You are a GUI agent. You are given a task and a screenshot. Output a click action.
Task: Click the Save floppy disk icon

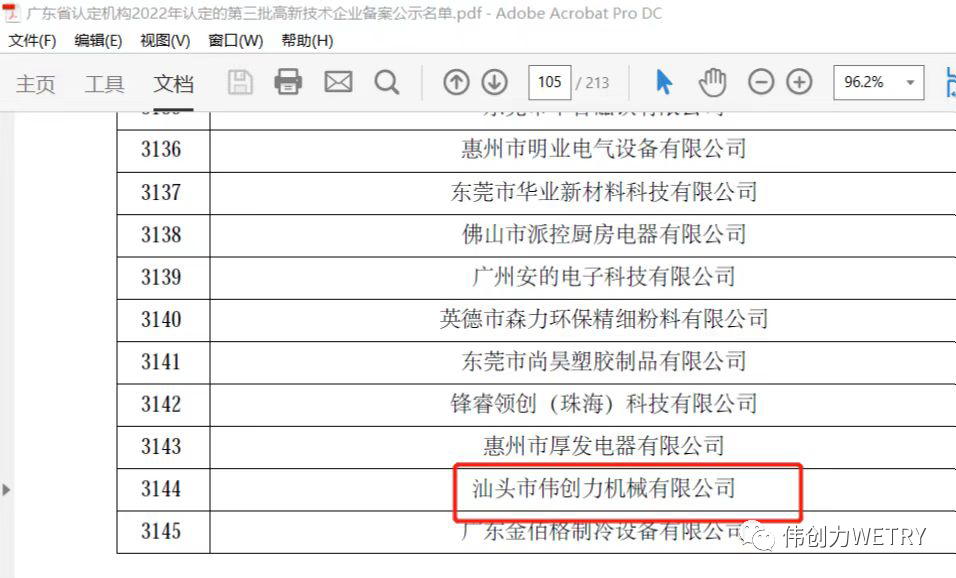240,82
